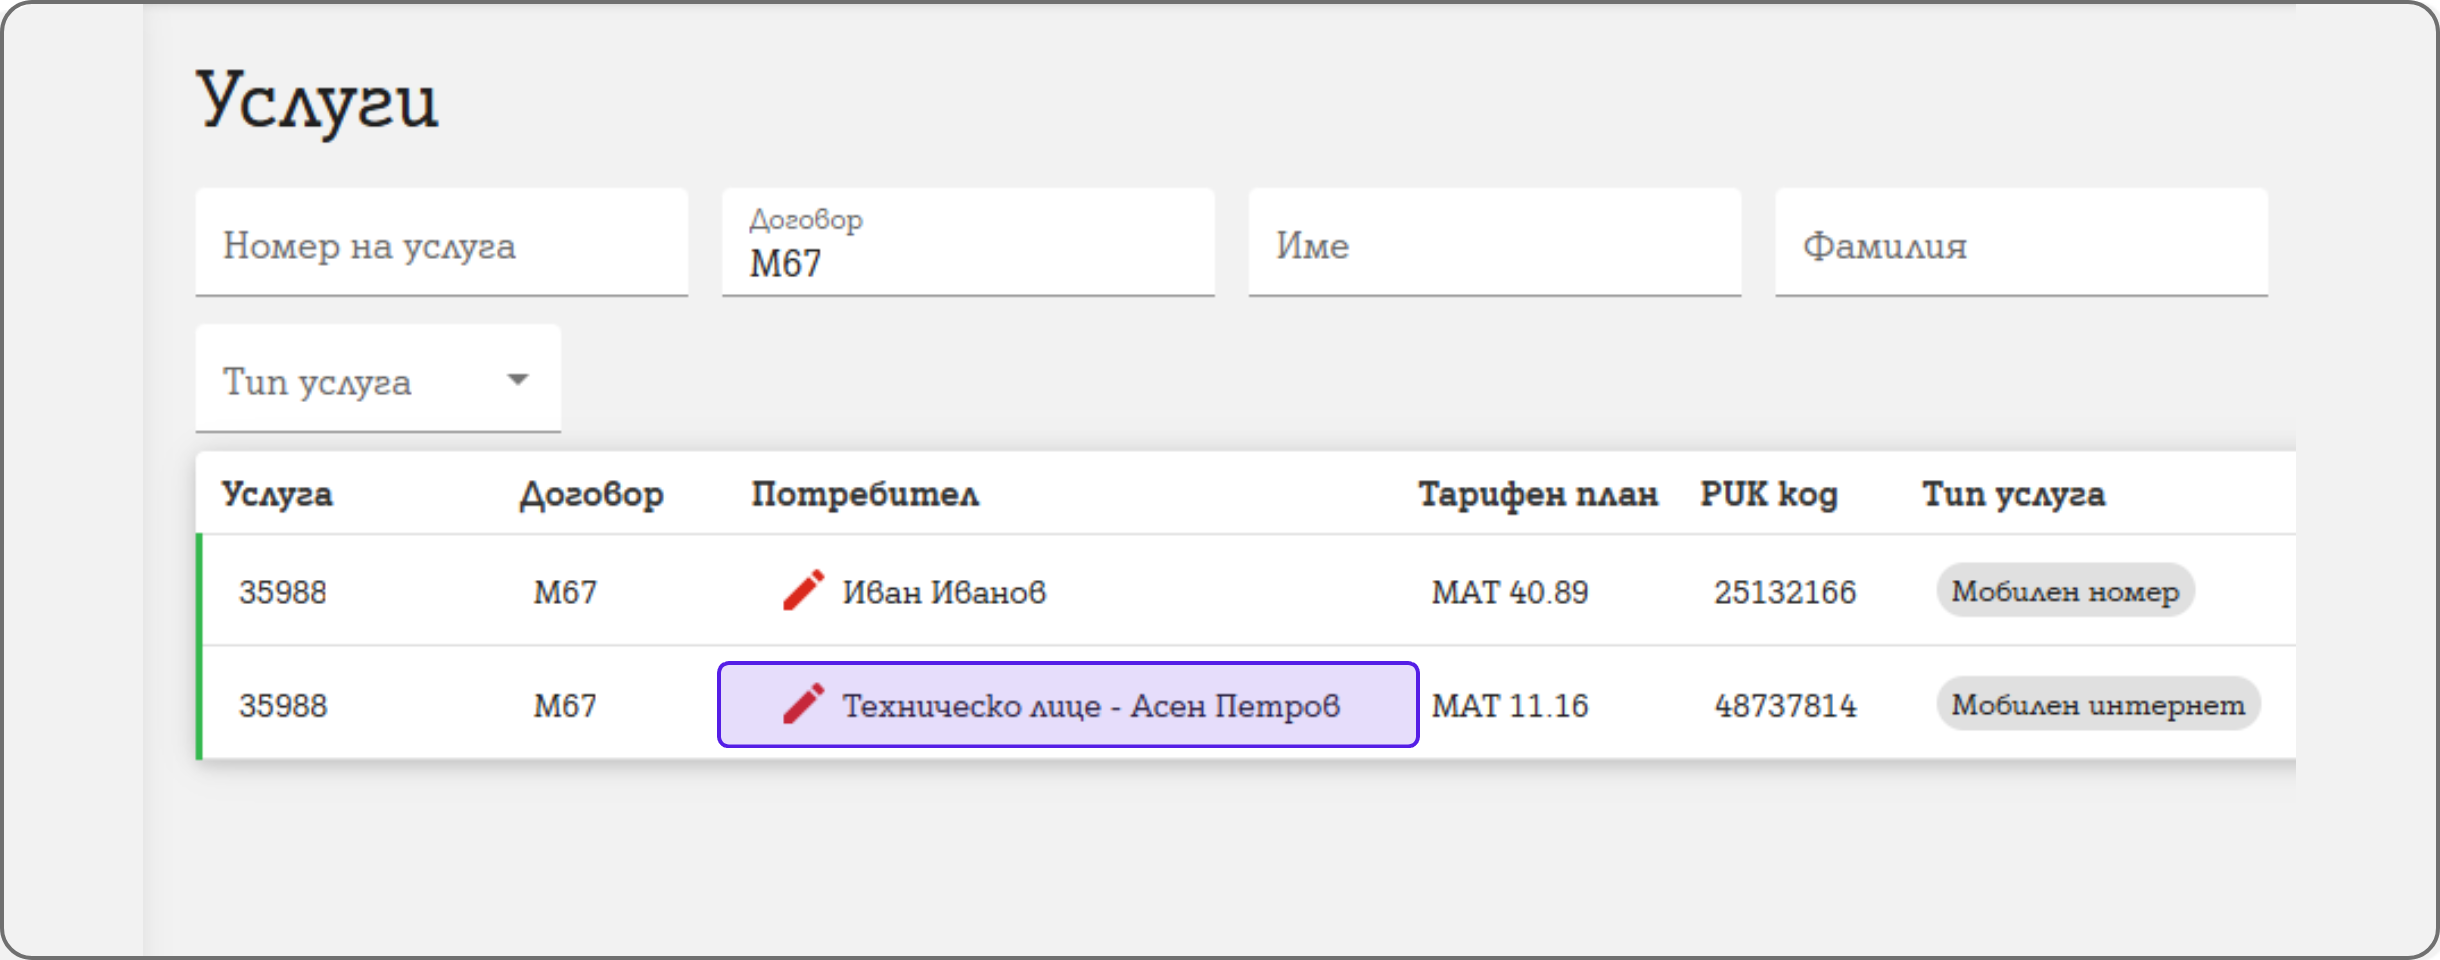
Task: Click the PUK код column header
Action: coord(1769,494)
